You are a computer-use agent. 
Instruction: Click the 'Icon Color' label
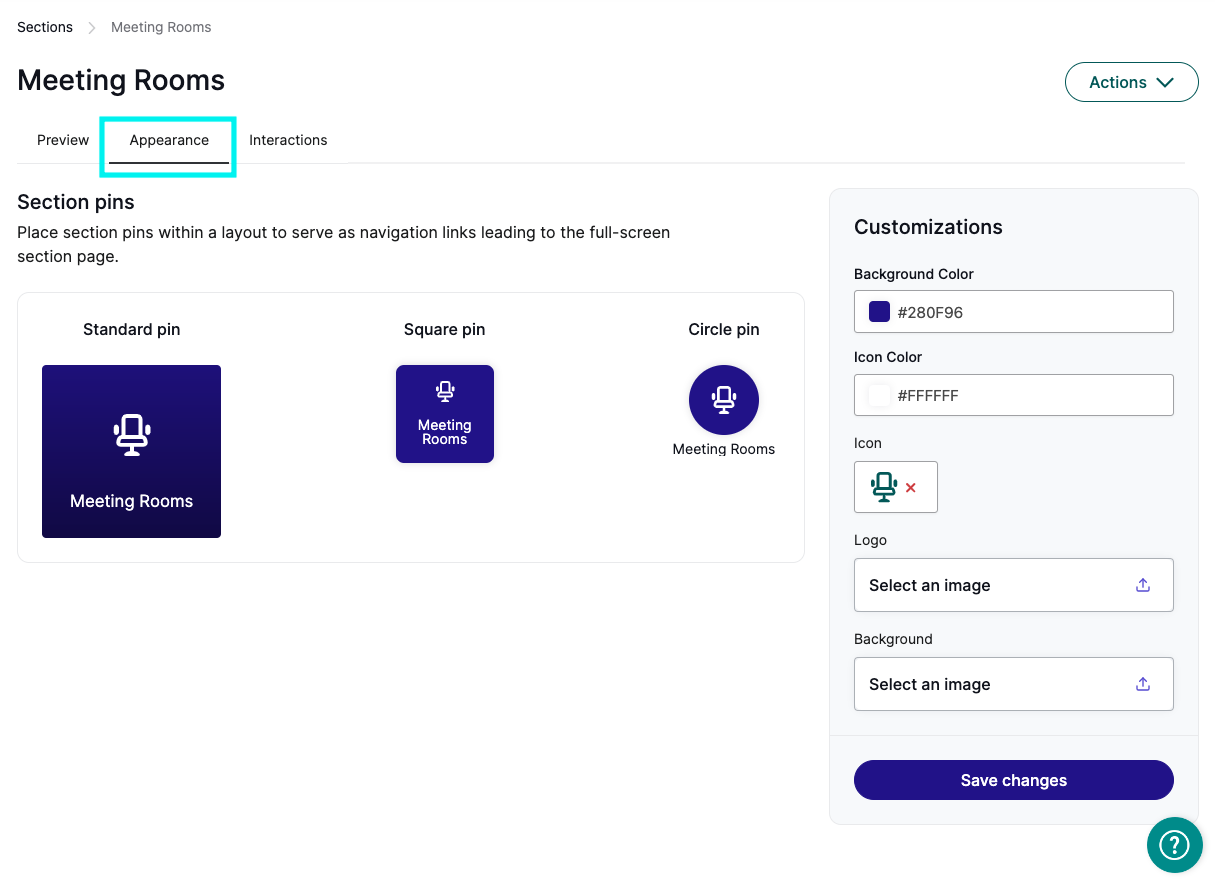(x=888, y=357)
